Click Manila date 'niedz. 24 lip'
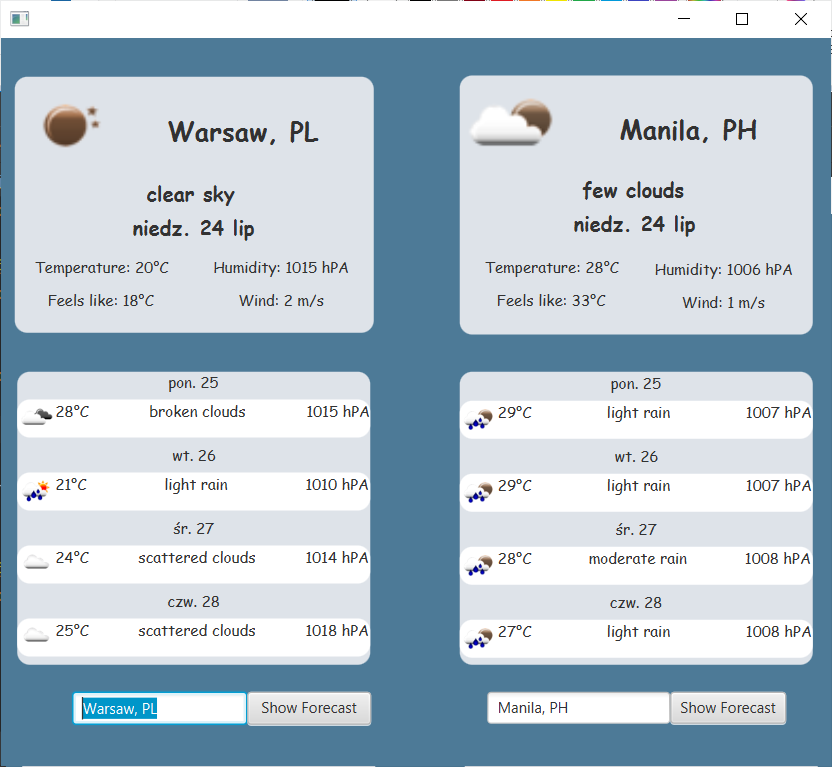 [634, 224]
